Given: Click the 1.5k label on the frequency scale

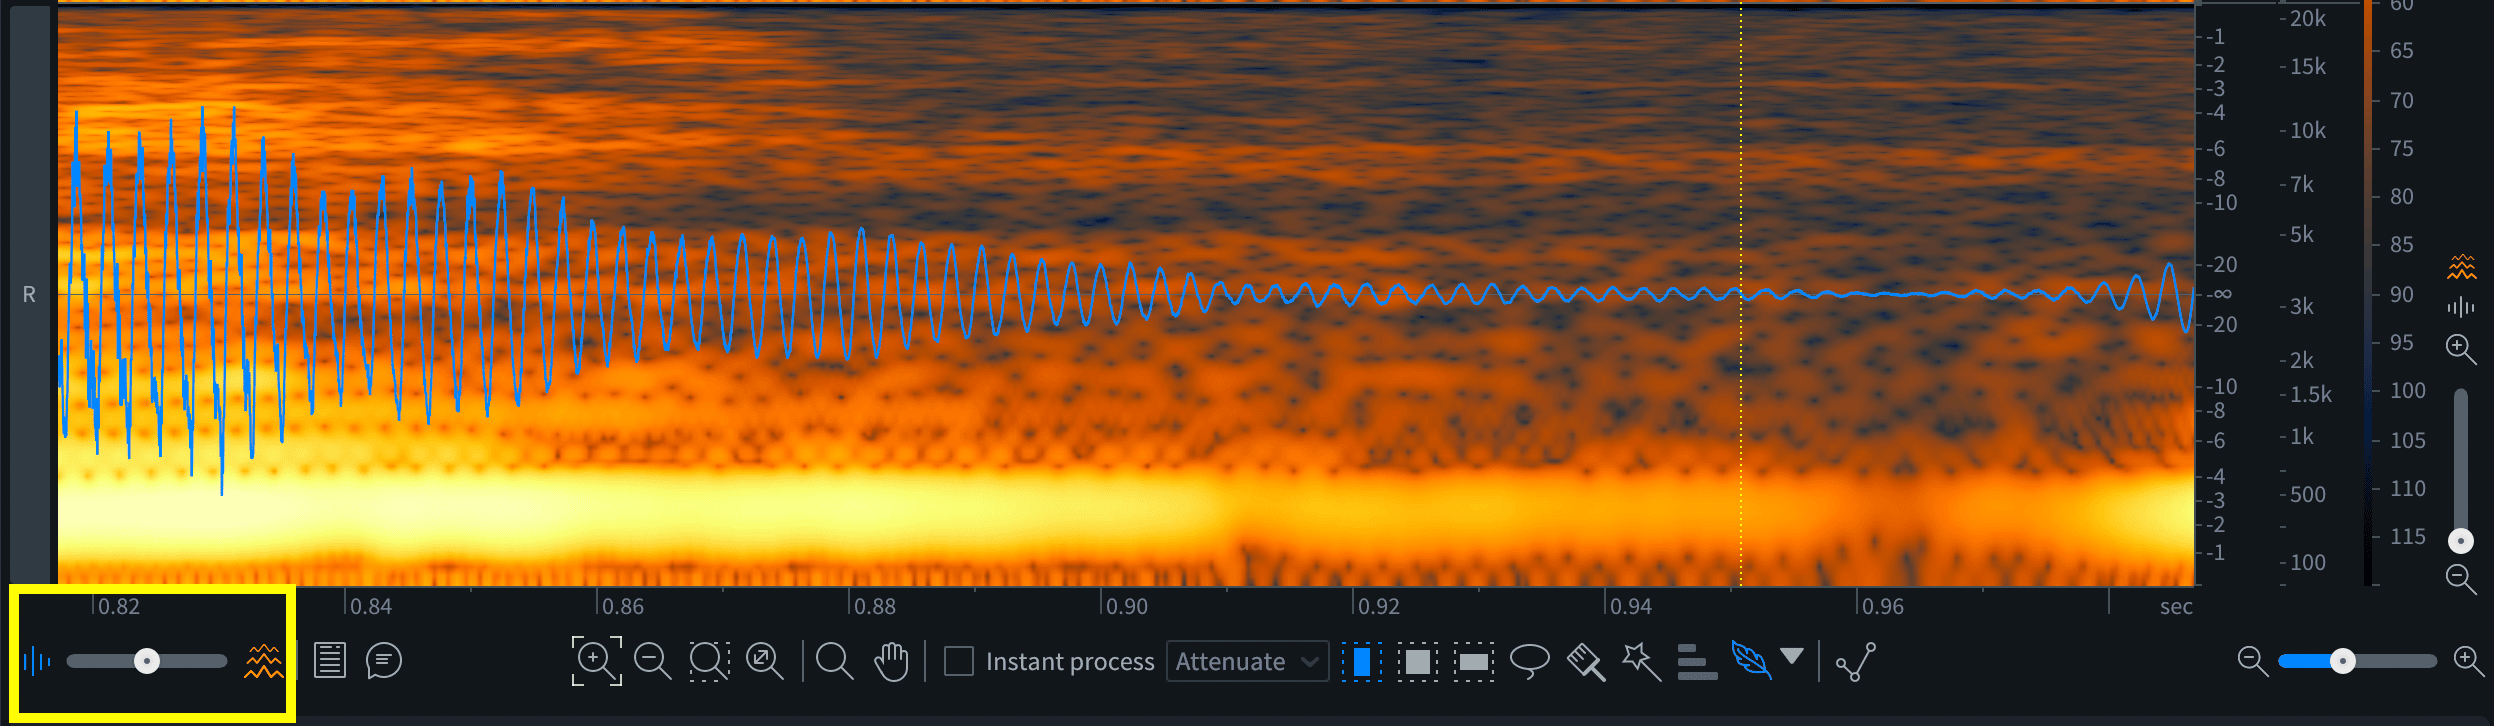Looking at the screenshot, I should point(2311,394).
